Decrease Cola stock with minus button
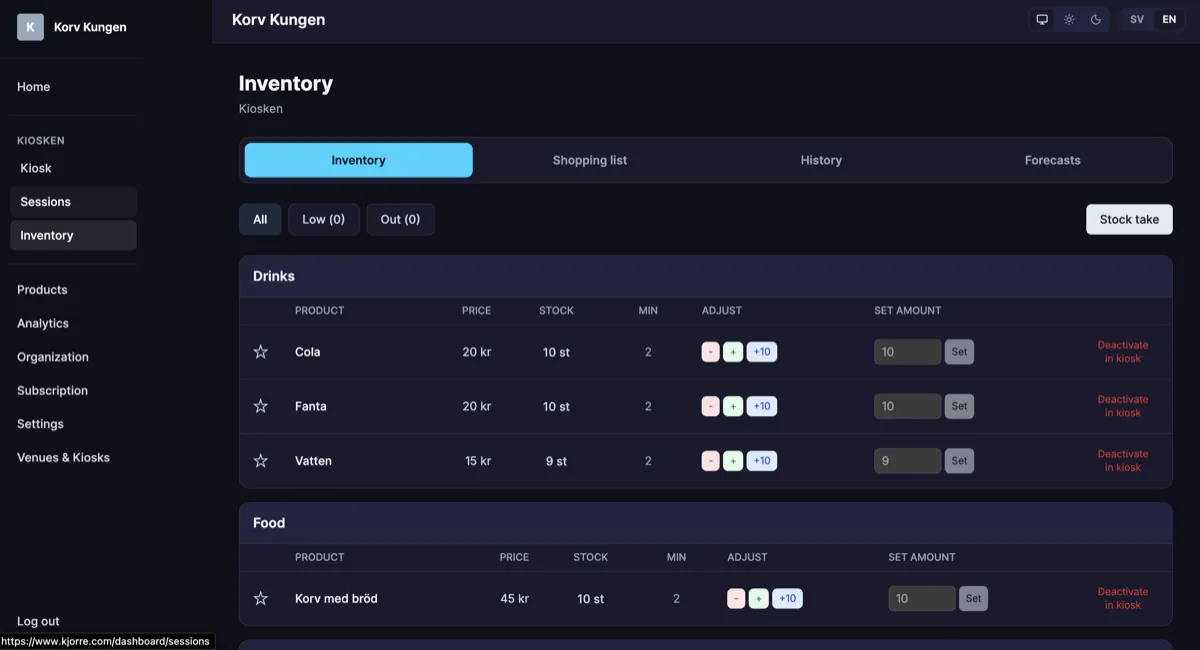The image size is (1200, 650). pyautogui.click(x=710, y=352)
